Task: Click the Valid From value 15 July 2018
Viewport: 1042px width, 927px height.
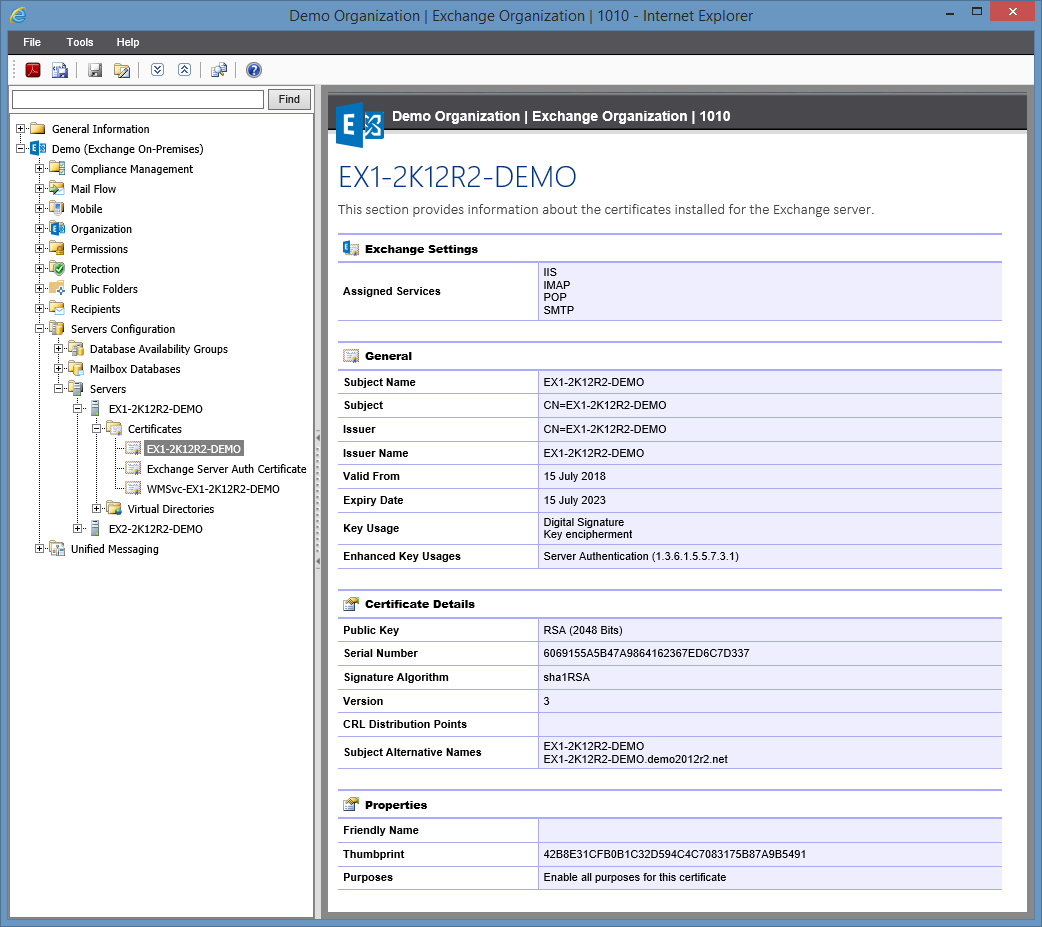Action: click(574, 476)
